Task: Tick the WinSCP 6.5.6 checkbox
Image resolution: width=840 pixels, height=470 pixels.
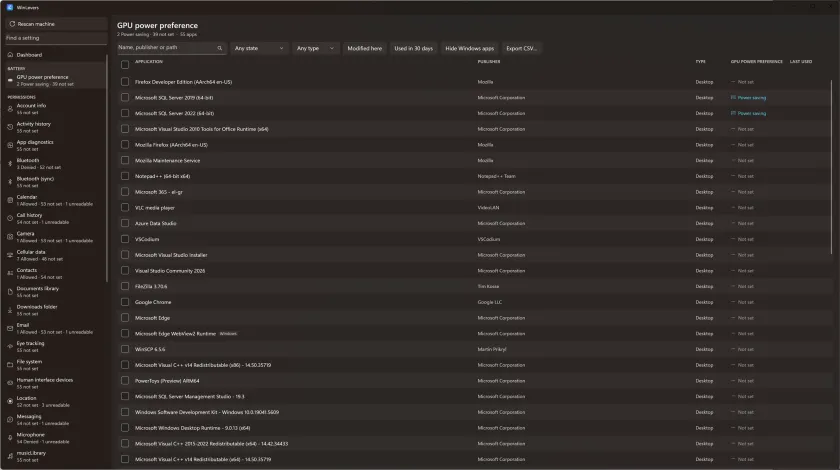Action: tap(125, 349)
